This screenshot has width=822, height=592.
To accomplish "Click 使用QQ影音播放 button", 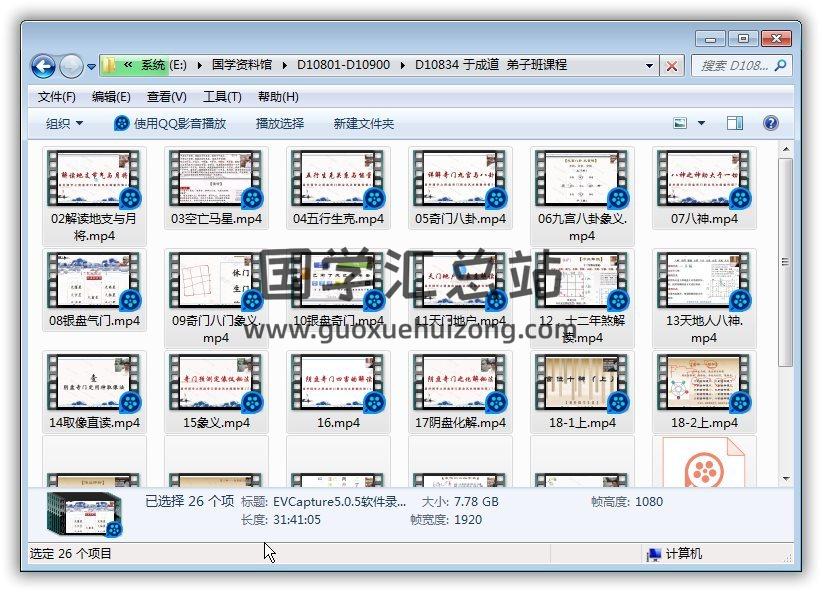I will [x=170, y=124].
